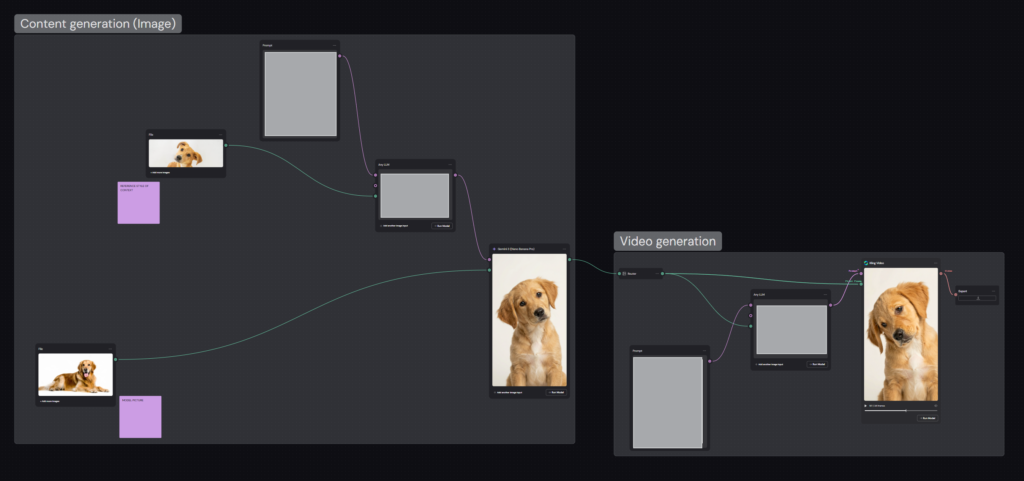Screen dimensions: 1024x481
Task: Open three-dot menu on video Any LLM node
Action: 825,295
